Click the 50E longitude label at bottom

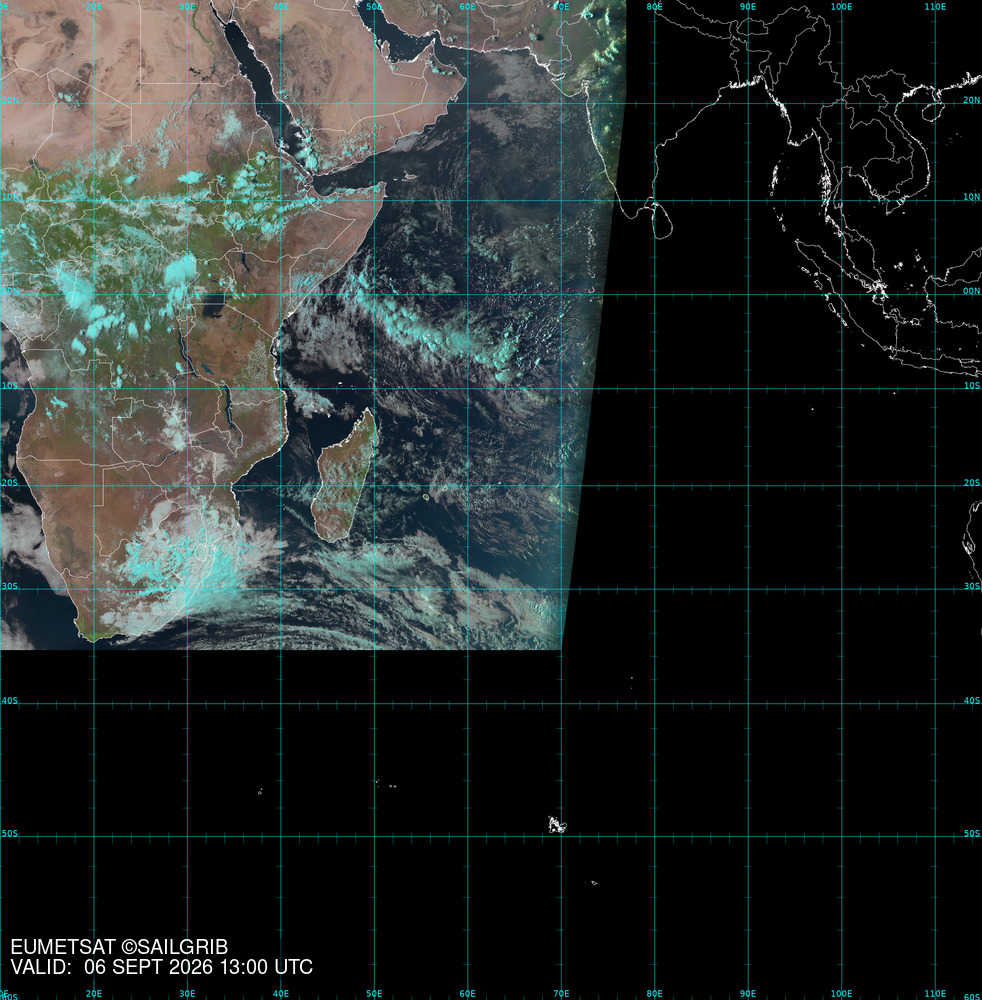tap(374, 994)
